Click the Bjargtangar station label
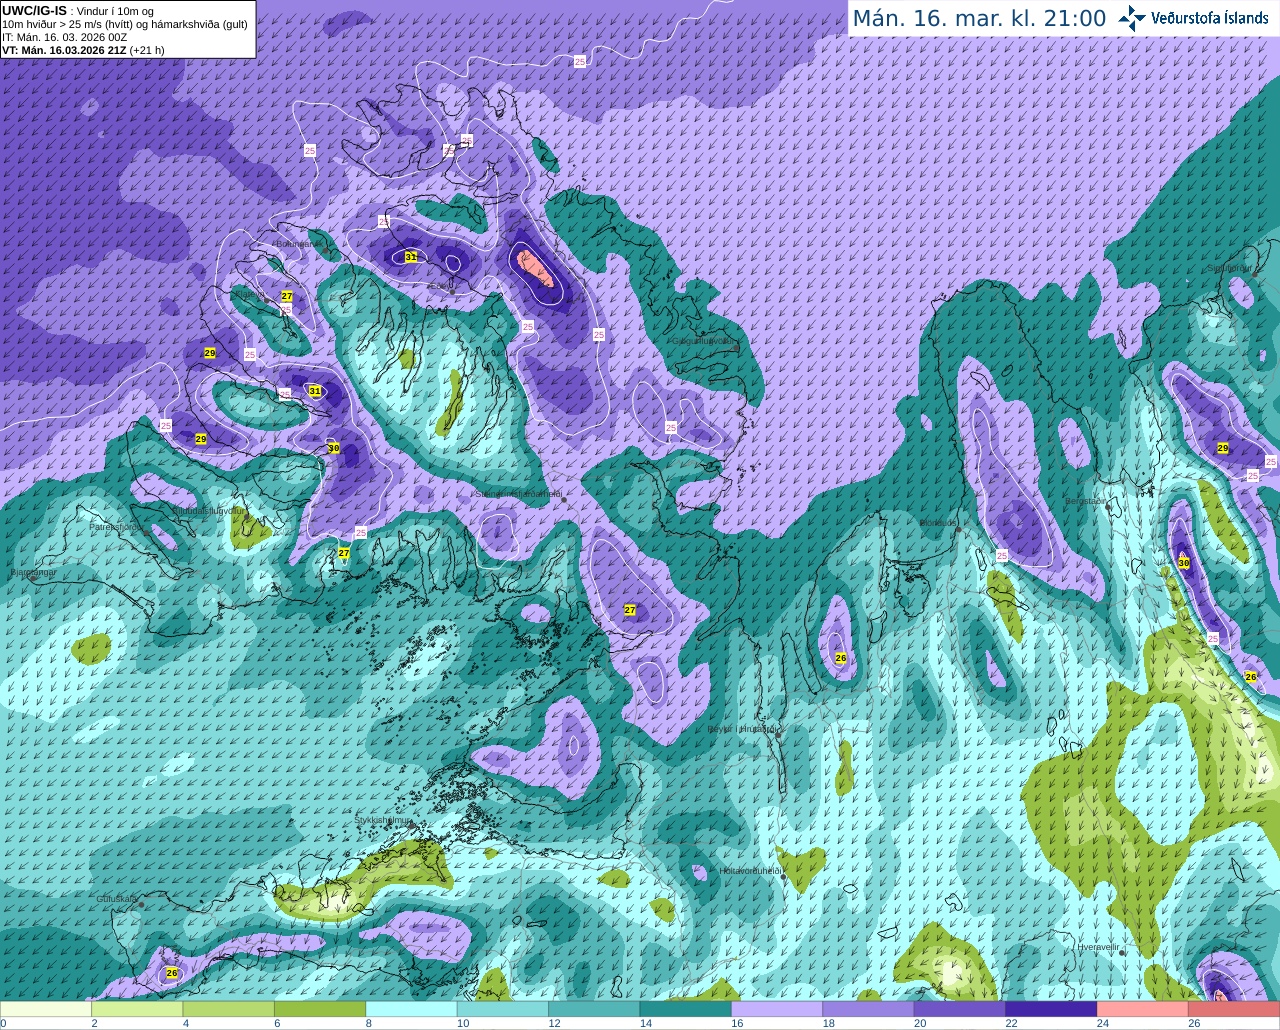The width and height of the screenshot is (1280, 1030). [32, 573]
